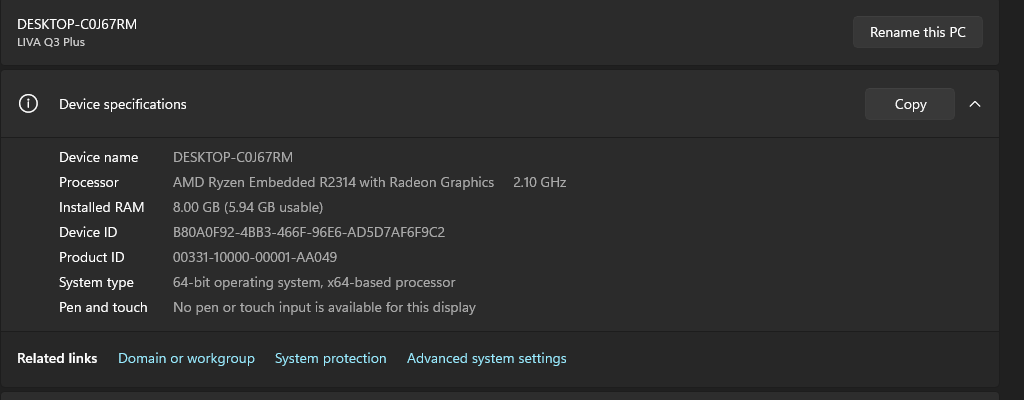Click the DESKTOP-C0J67RM heading at the top

(77, 24)
